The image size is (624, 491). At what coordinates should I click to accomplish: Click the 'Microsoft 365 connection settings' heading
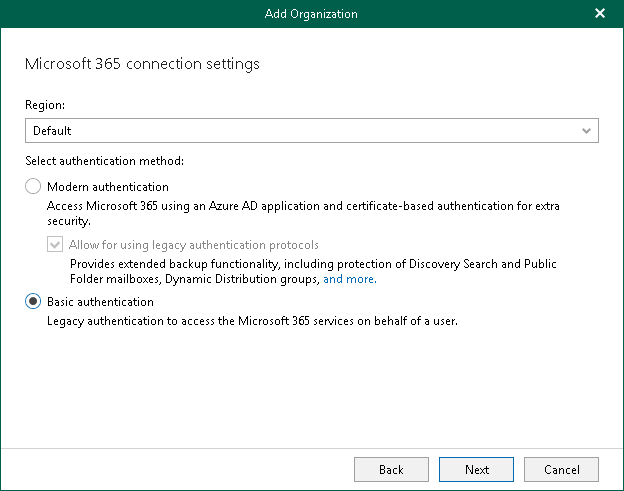142,64
